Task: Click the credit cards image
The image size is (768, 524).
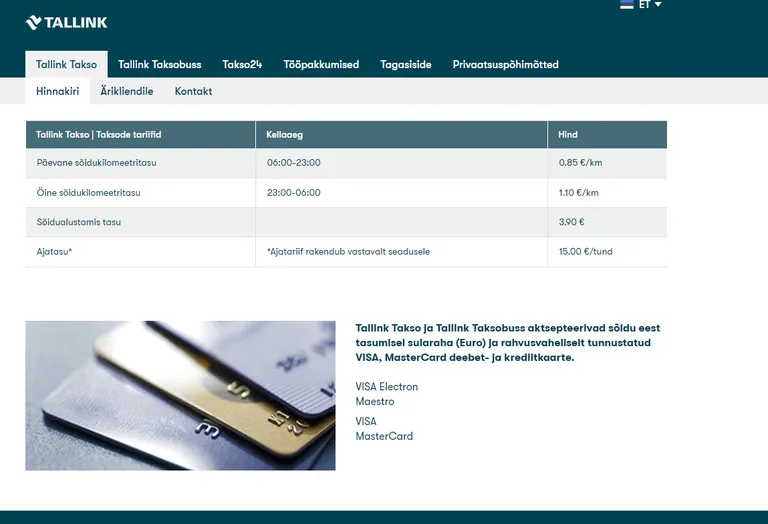Action: [180, 396]
